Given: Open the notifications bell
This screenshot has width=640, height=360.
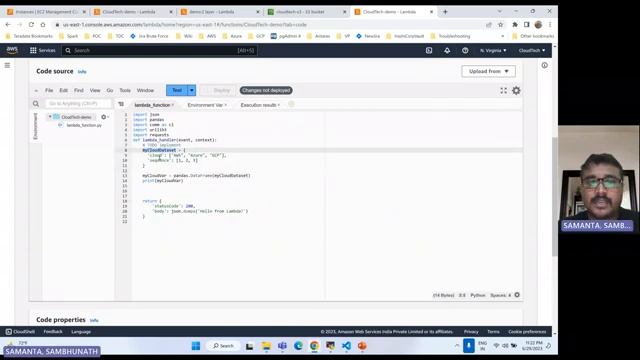Looking at the screenshot, I should point(447,50).
